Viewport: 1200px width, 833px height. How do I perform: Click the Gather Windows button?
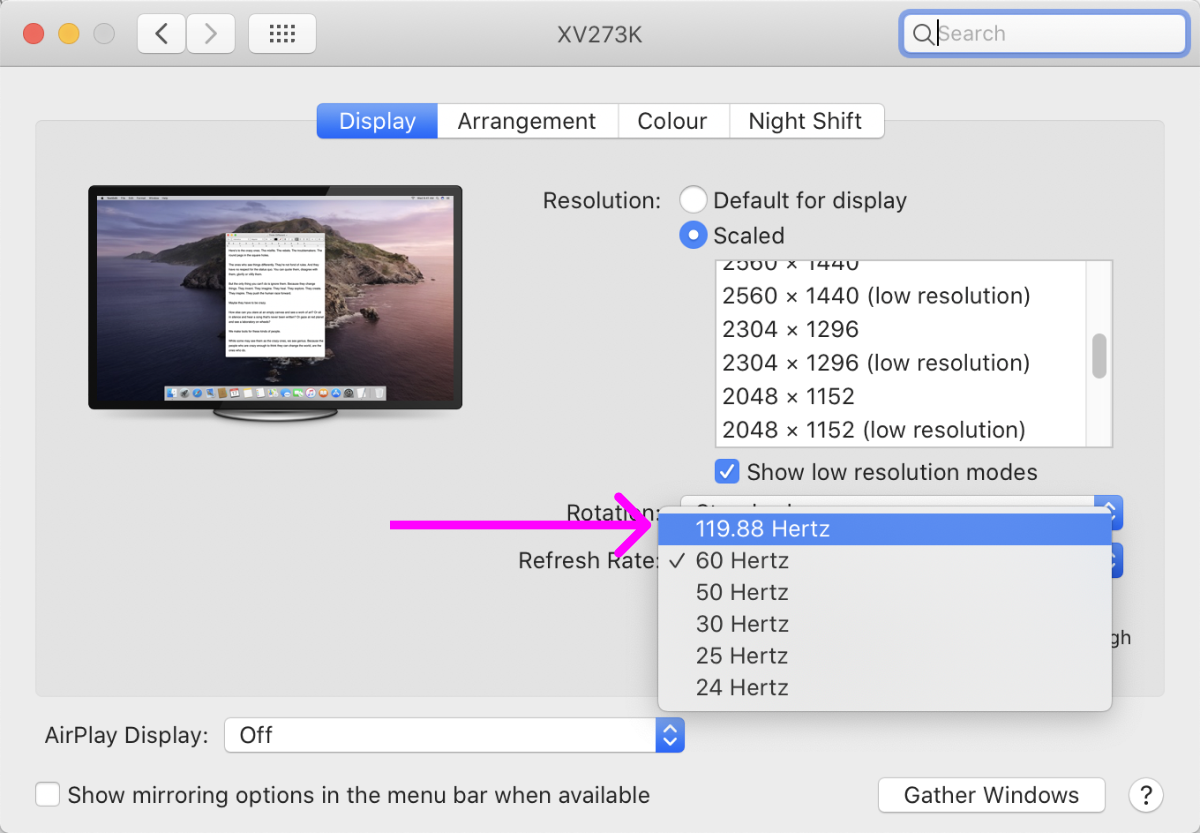point(991,795)
